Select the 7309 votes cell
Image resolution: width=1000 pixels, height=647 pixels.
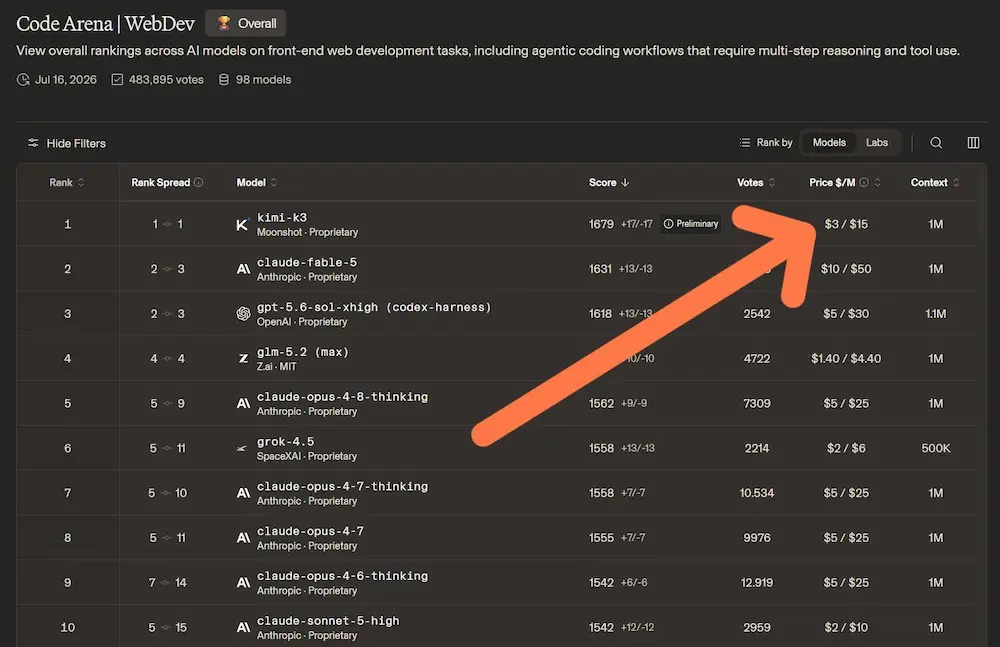(756, 403)
